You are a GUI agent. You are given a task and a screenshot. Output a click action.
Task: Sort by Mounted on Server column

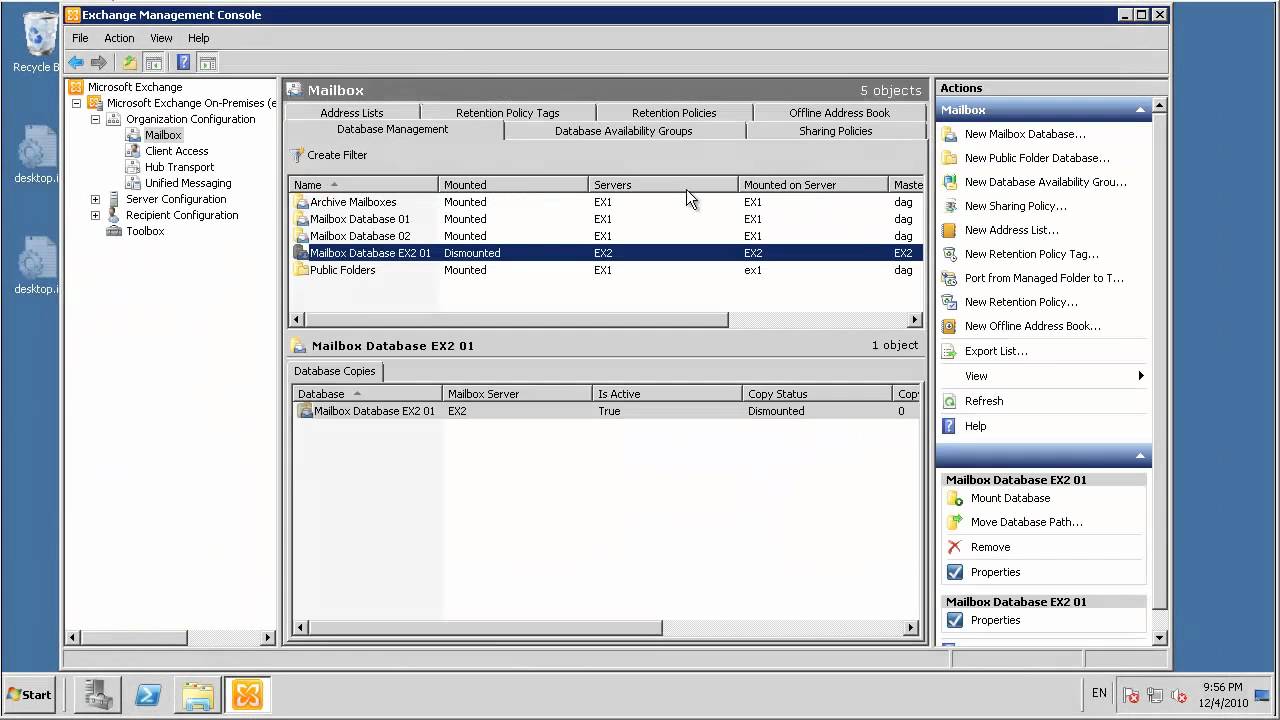(813, 185)
